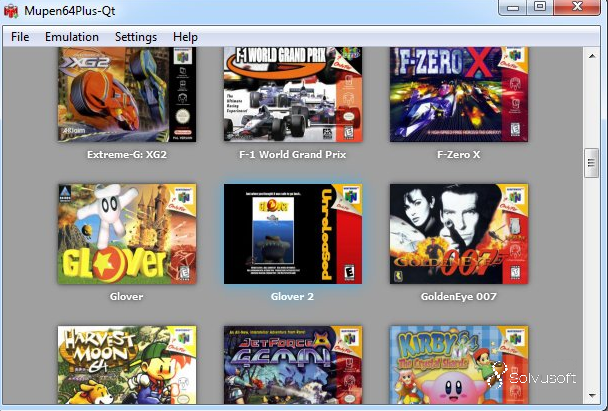
Task: Open the Emulation menu
Action: 72,37
